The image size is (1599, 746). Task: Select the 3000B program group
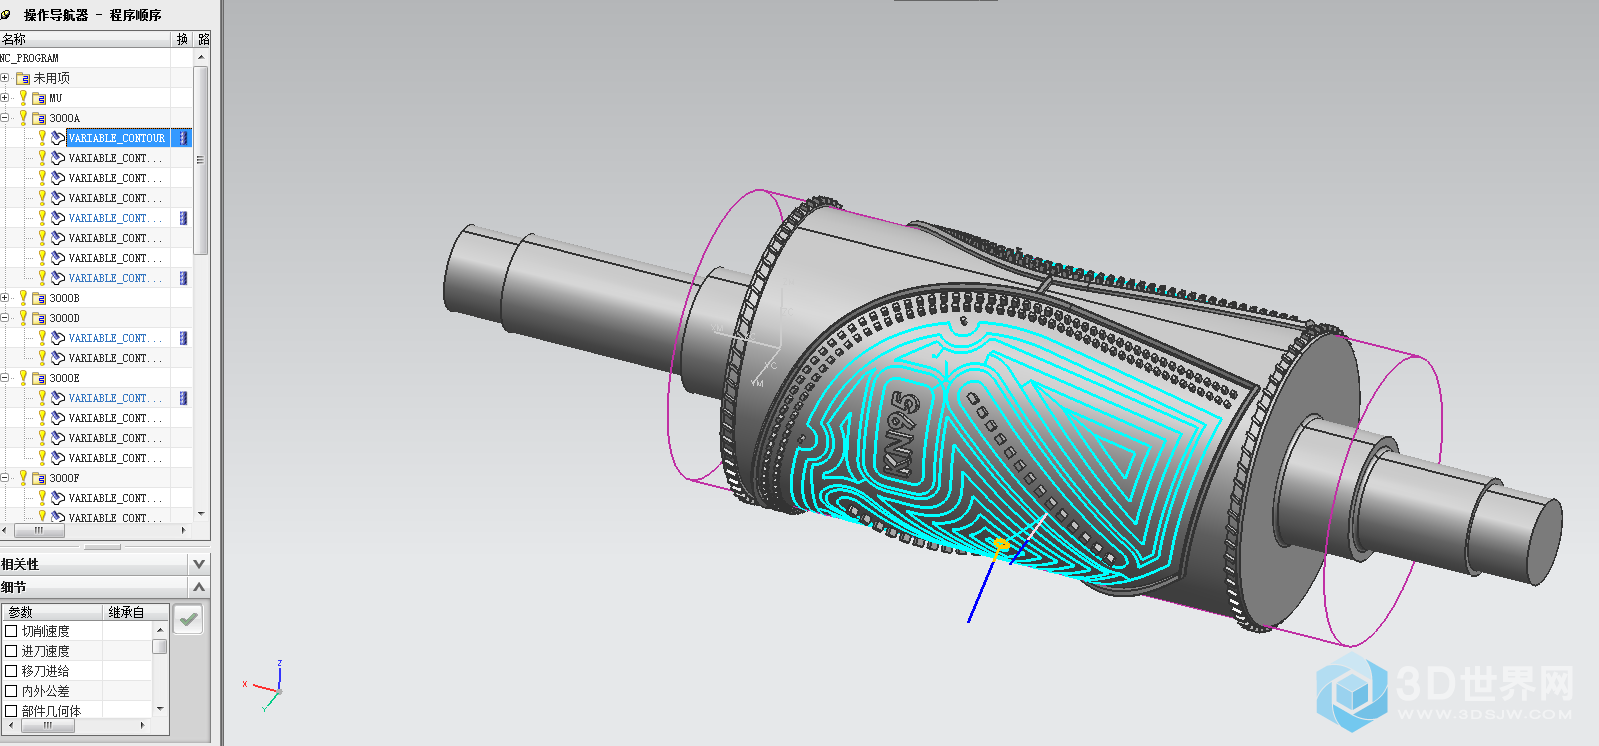[64, 298]
